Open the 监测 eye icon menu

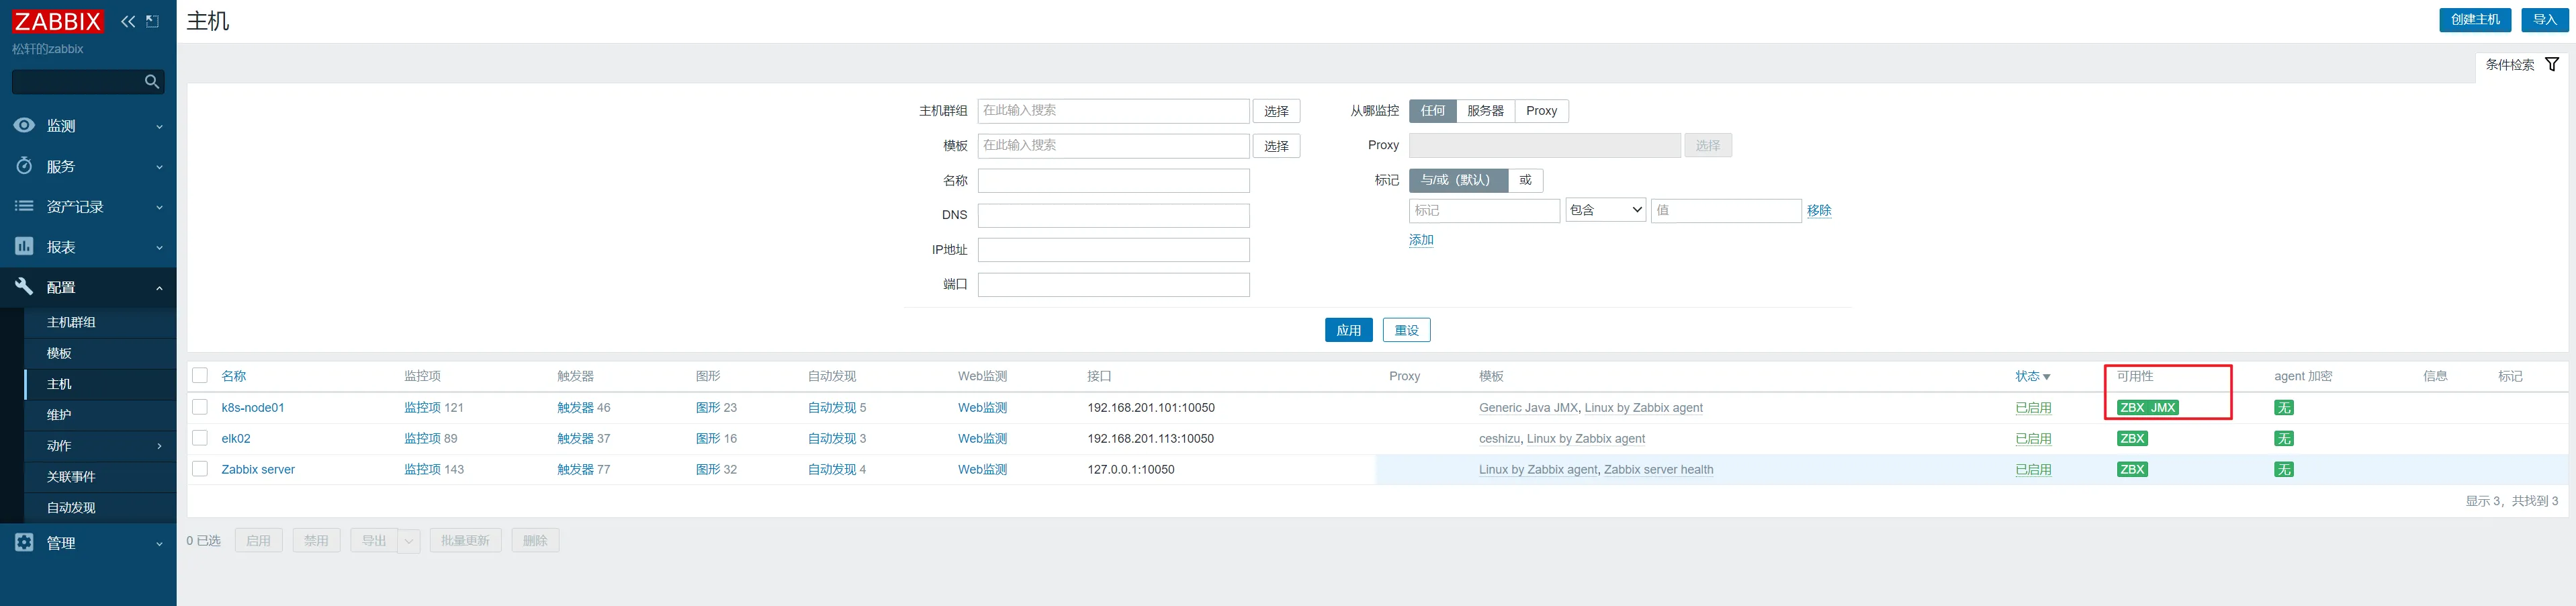click(24, 126)
